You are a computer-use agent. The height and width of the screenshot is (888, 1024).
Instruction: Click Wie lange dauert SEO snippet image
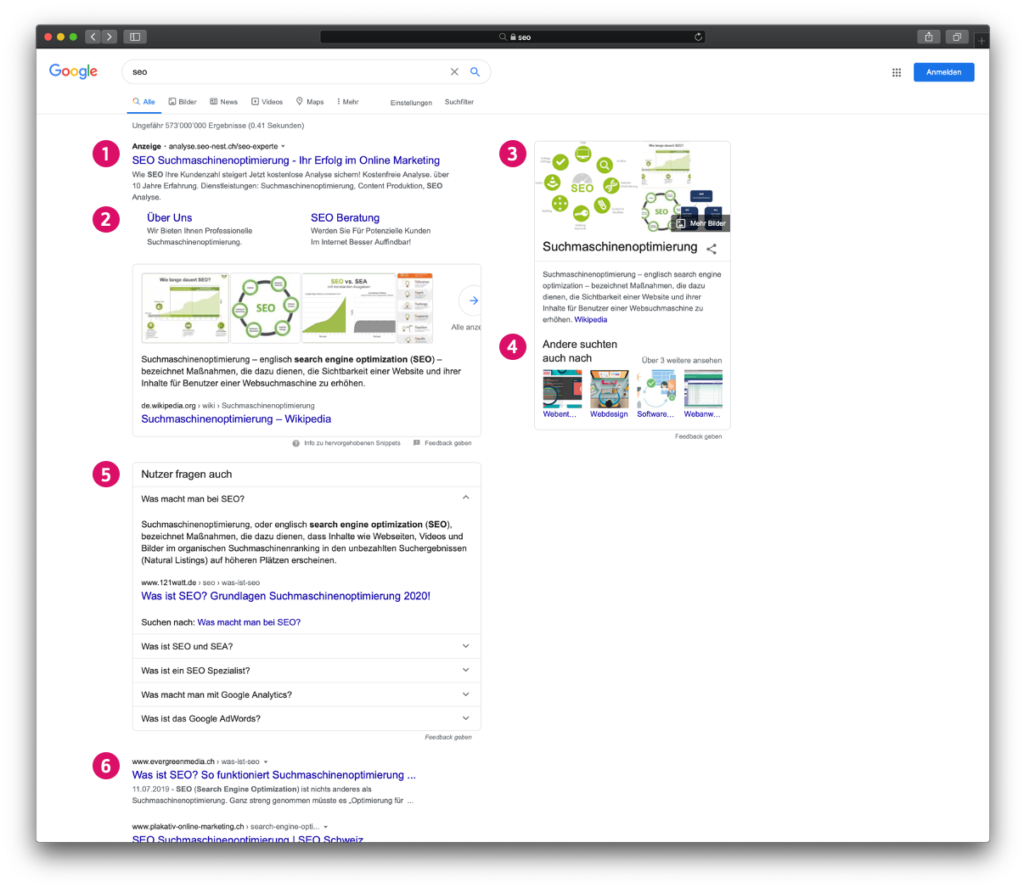(185, 308)
